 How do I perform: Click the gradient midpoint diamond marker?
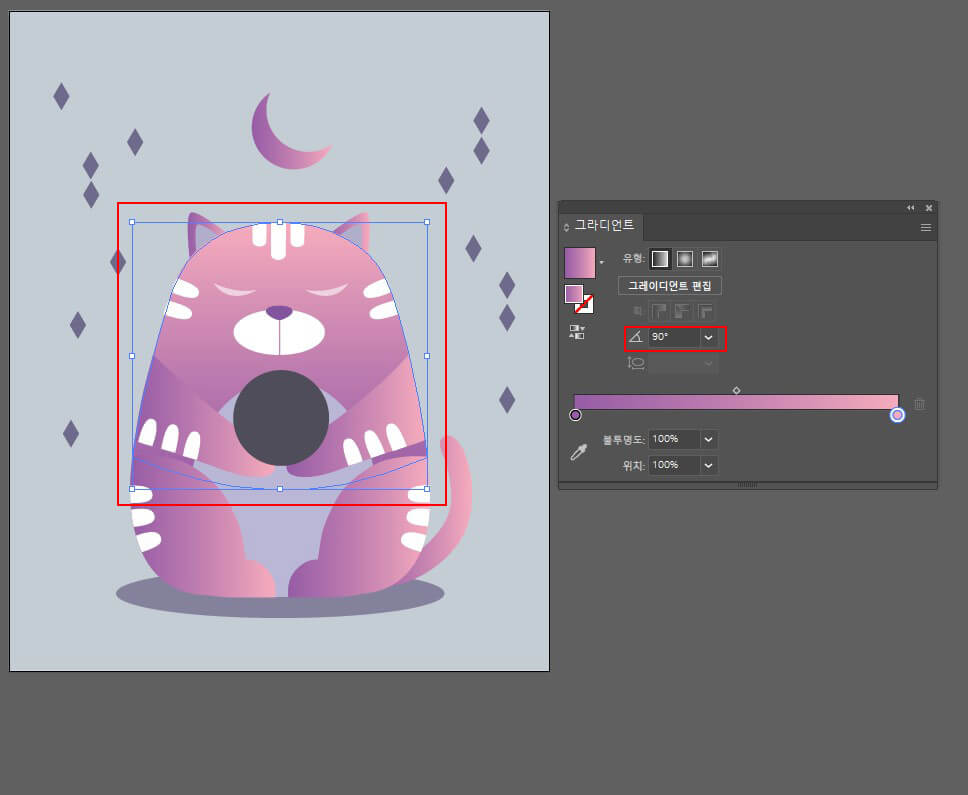coord(736,390)
